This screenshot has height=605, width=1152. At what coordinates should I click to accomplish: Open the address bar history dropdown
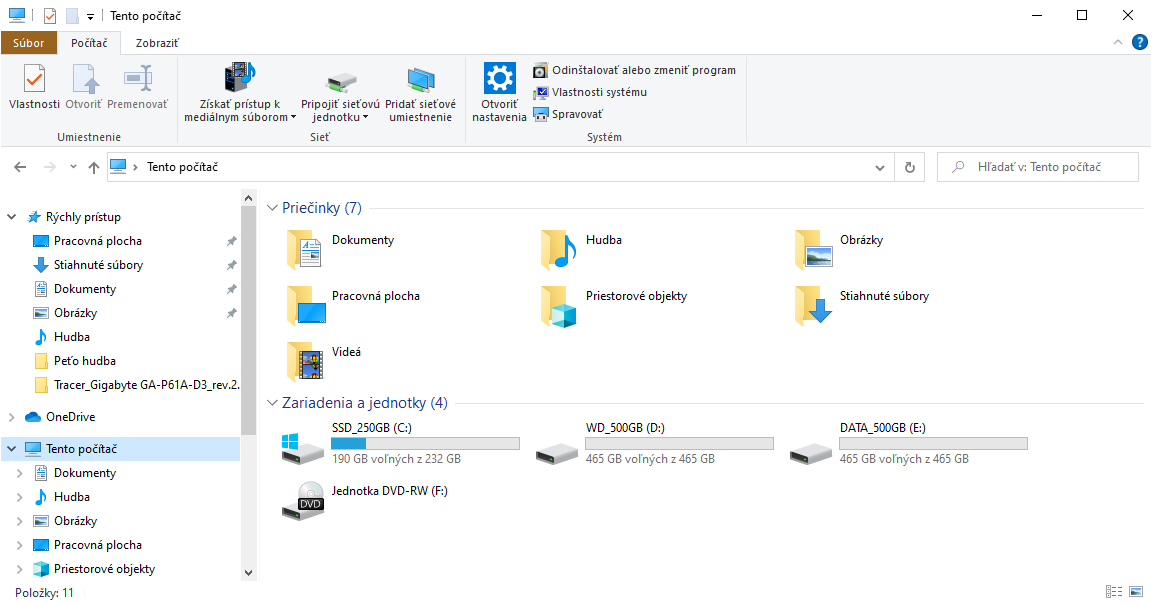pos(879,166)
